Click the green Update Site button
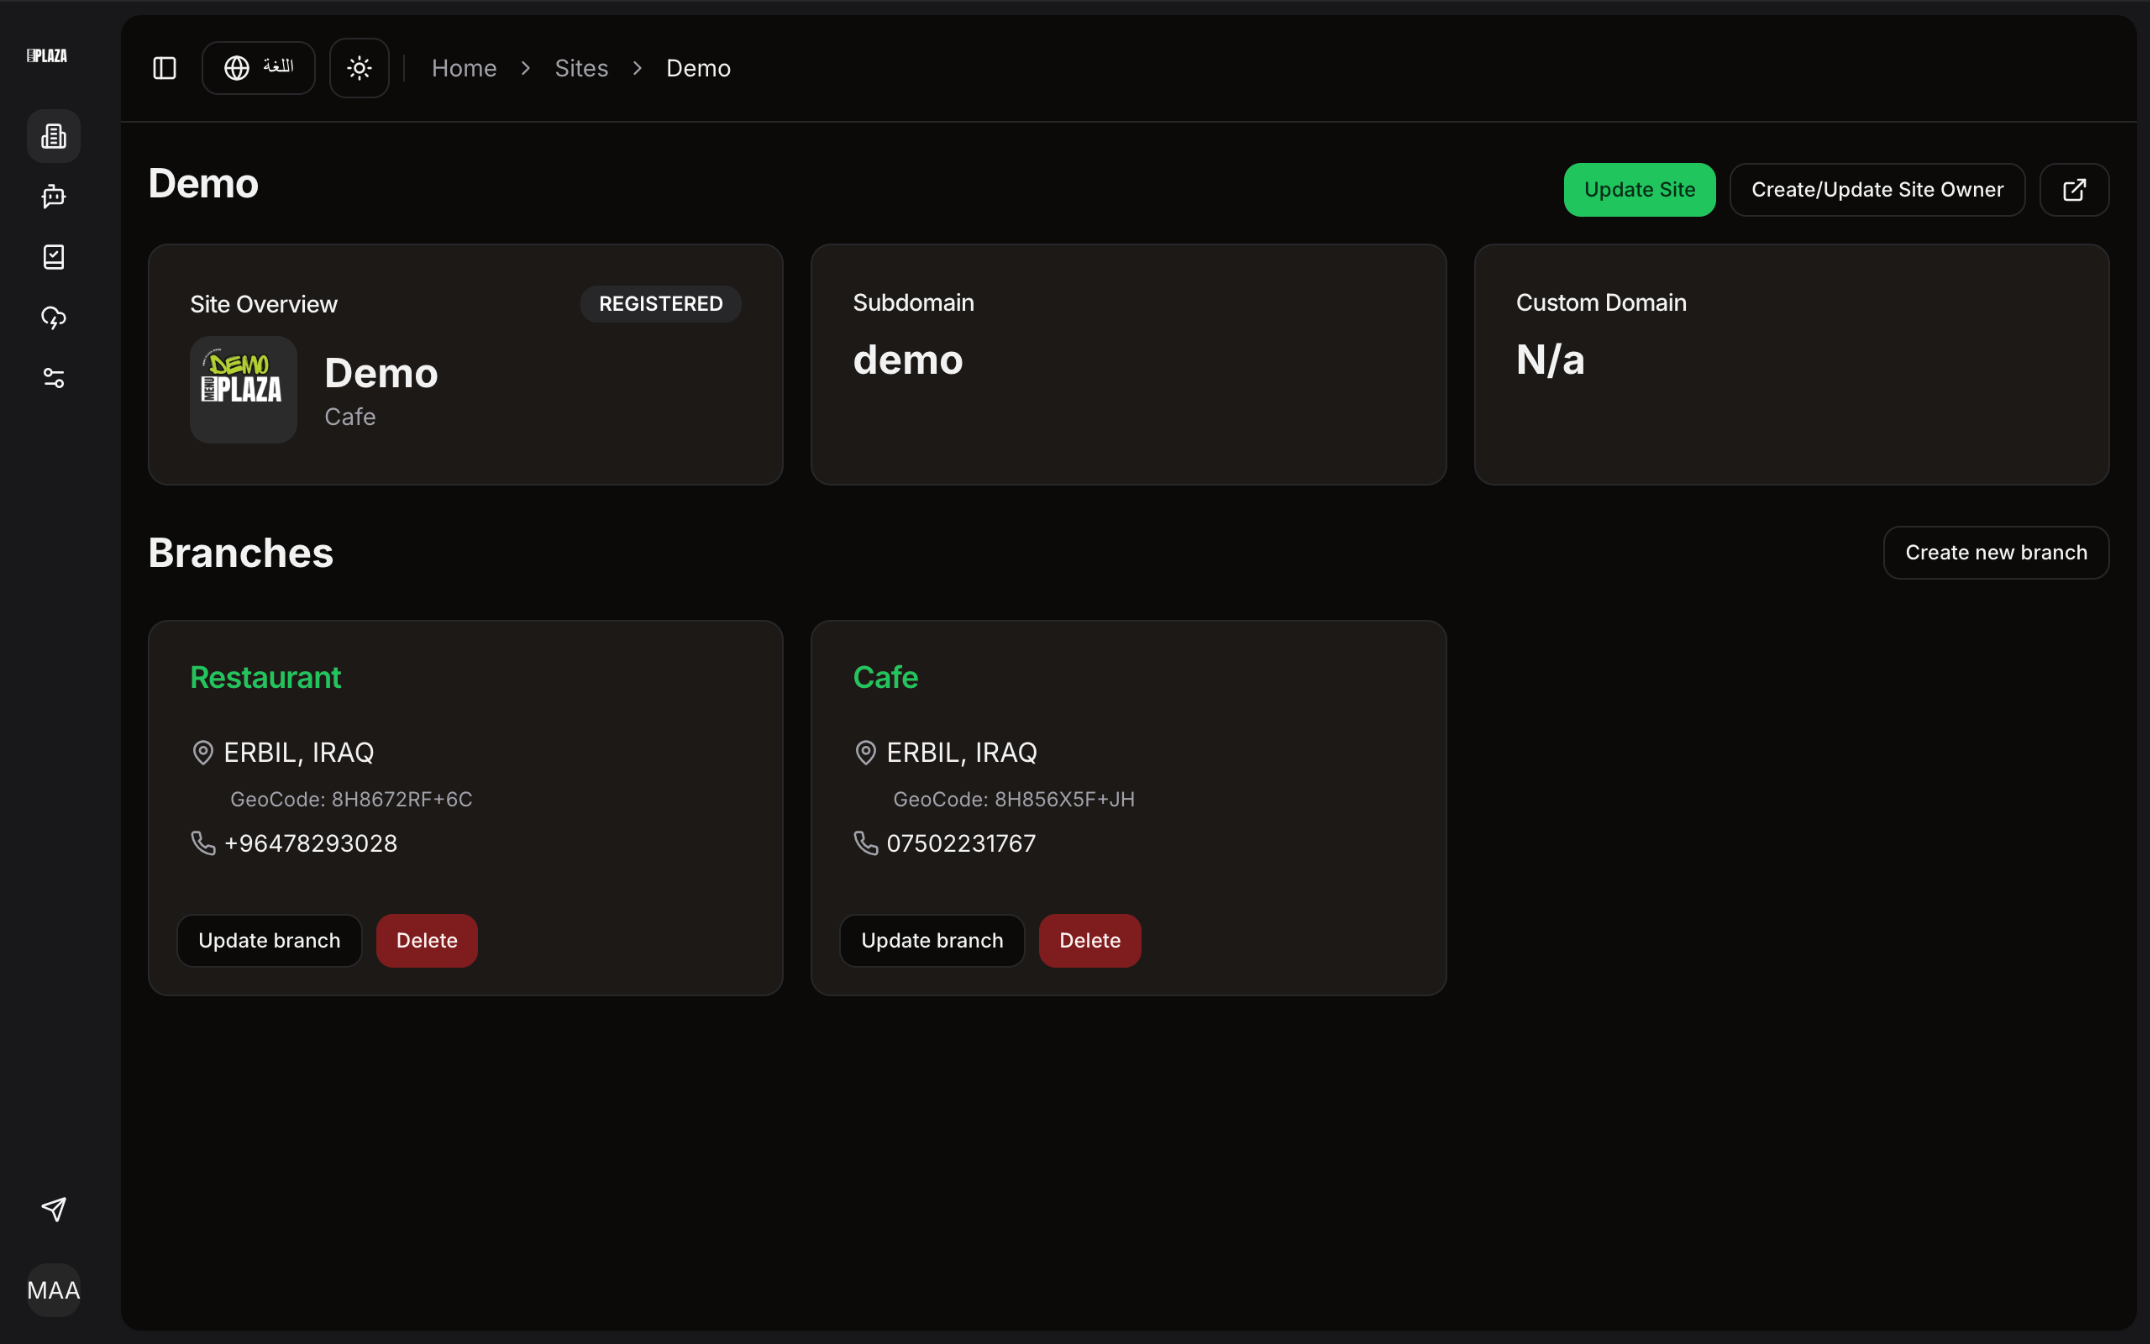2150x1344 pixels. 1639,190
